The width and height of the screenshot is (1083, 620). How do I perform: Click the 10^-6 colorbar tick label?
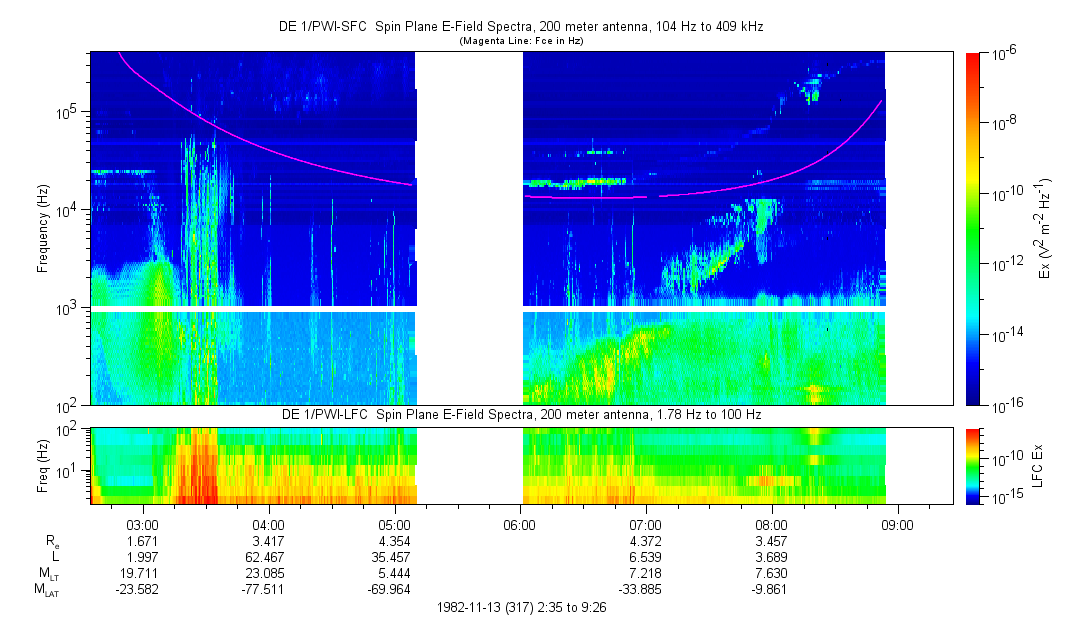coord(1002,55)
